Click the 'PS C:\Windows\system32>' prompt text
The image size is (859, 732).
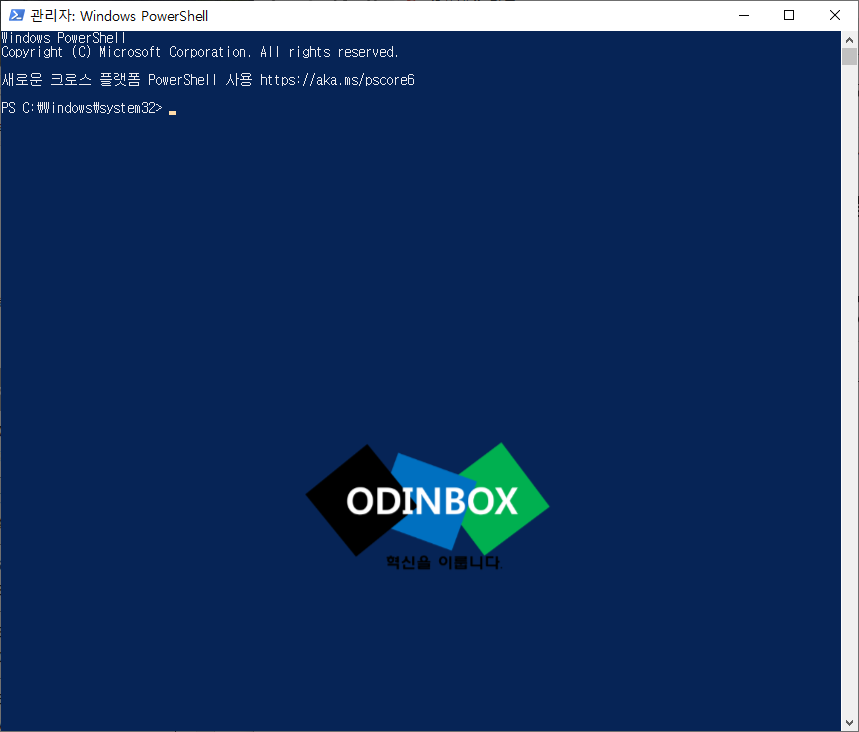coord(82,108)
